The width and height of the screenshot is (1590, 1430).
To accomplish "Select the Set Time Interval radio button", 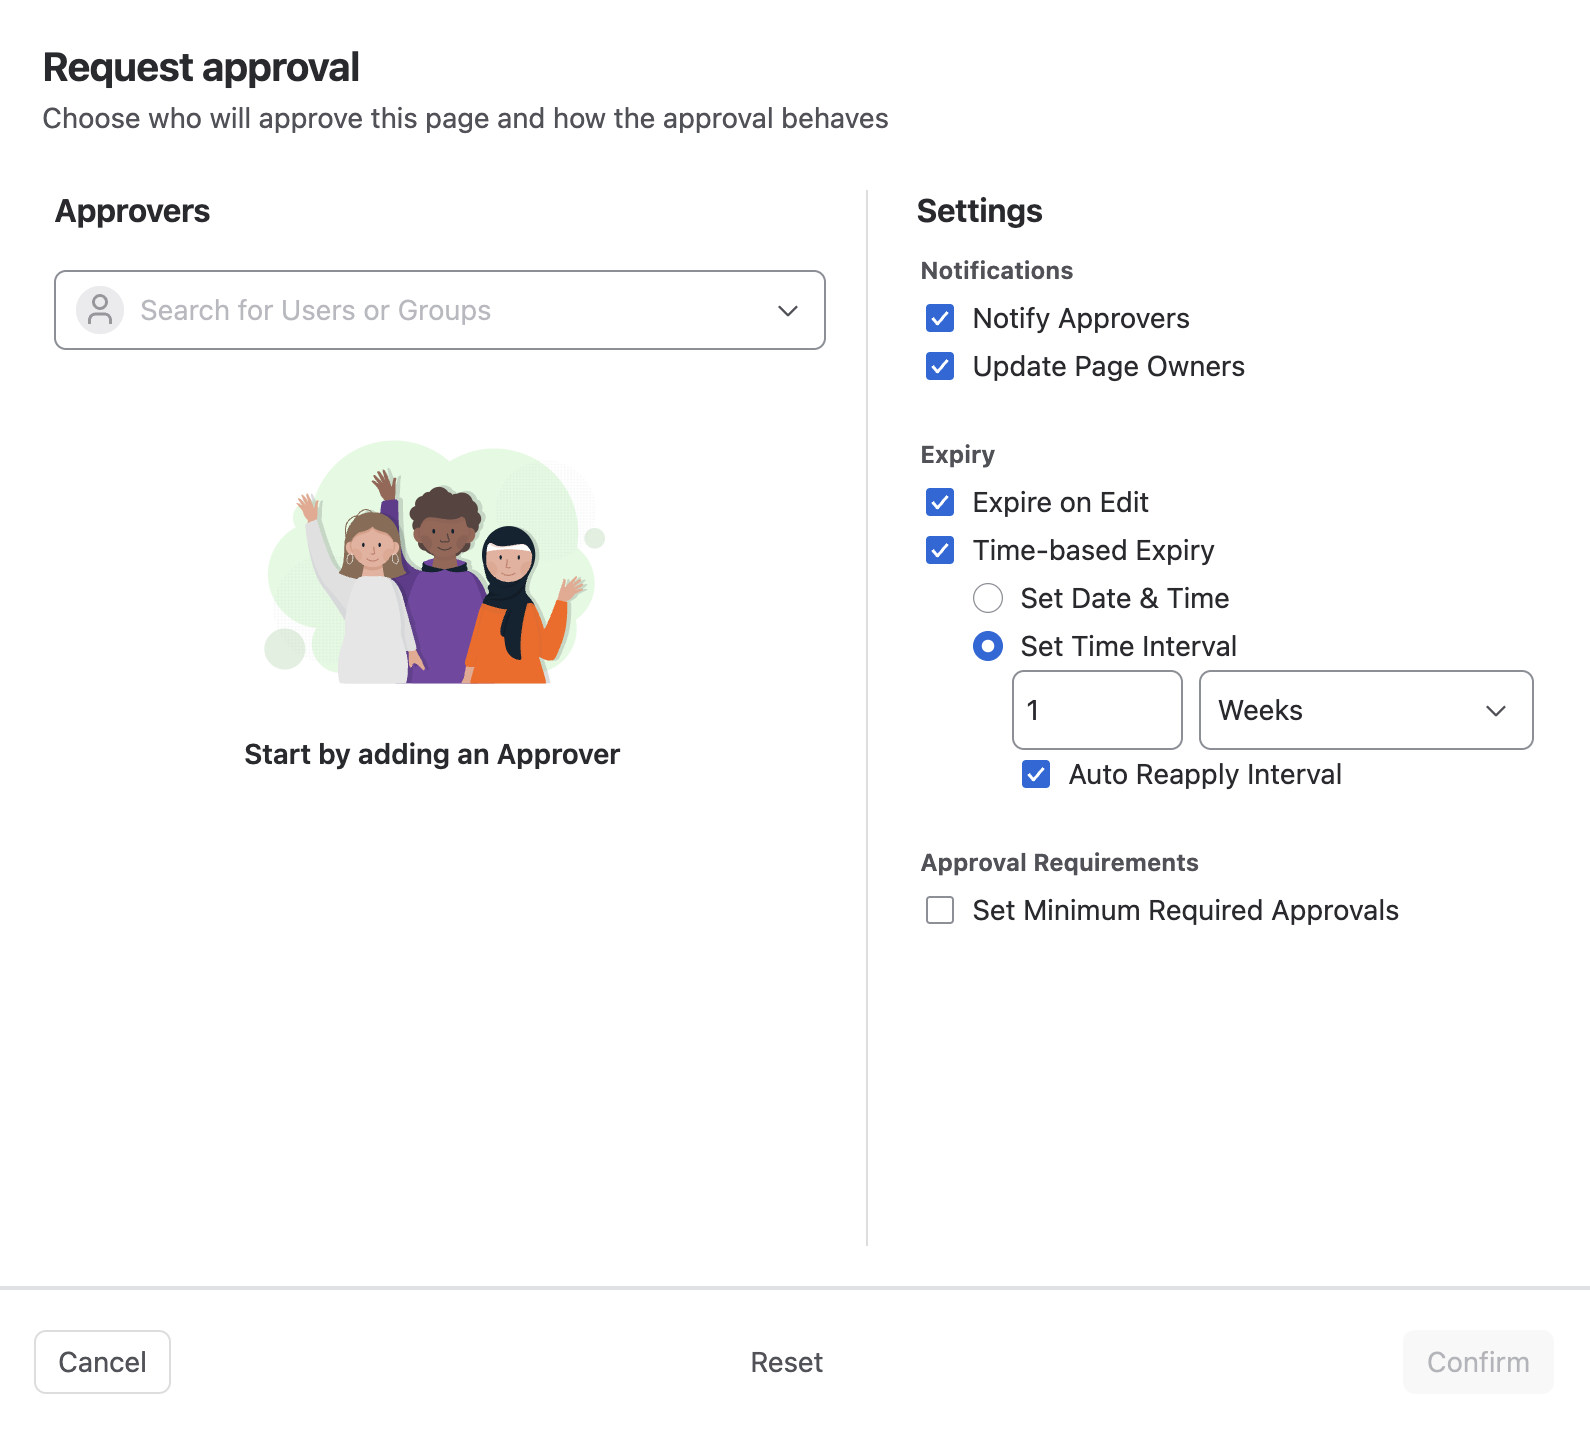I will [988, 646].
